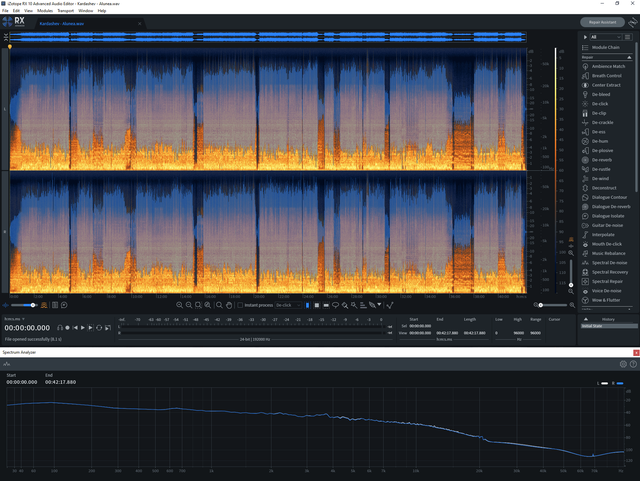Open the Help menu

(102, 11)
